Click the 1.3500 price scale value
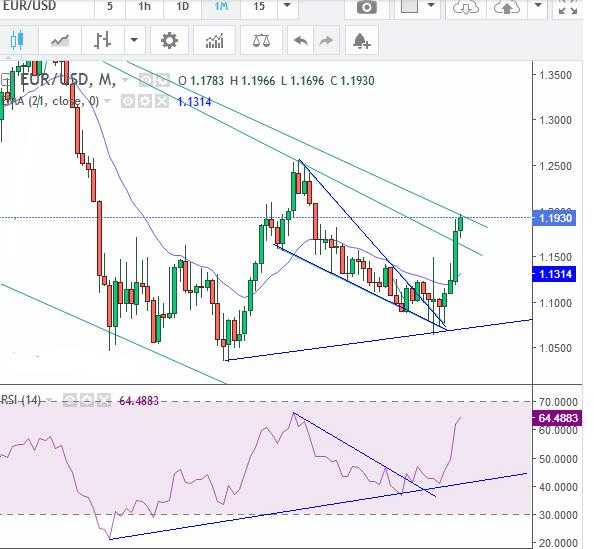 coord(556,75)
